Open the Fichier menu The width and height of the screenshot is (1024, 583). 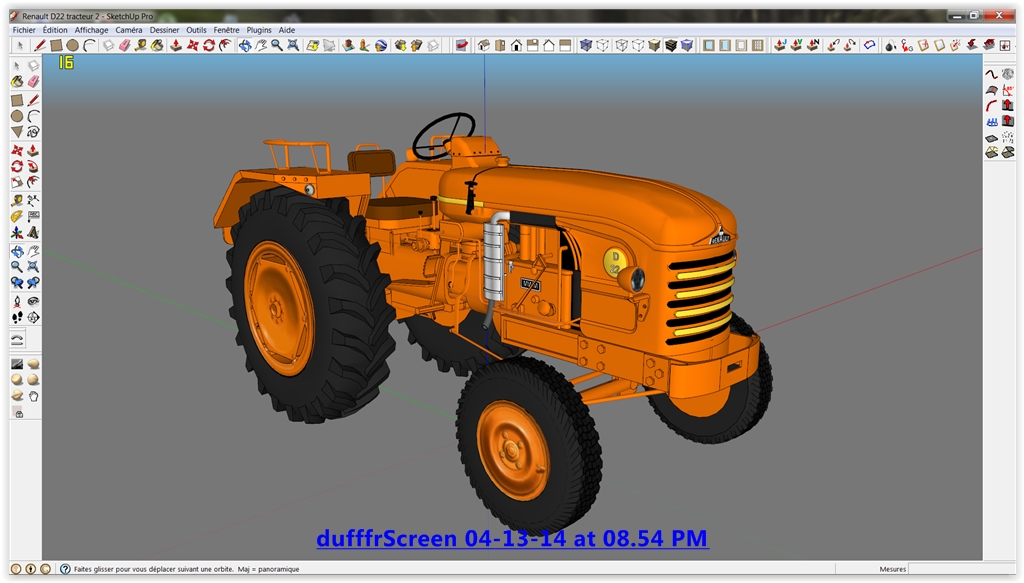pos(24,30)
